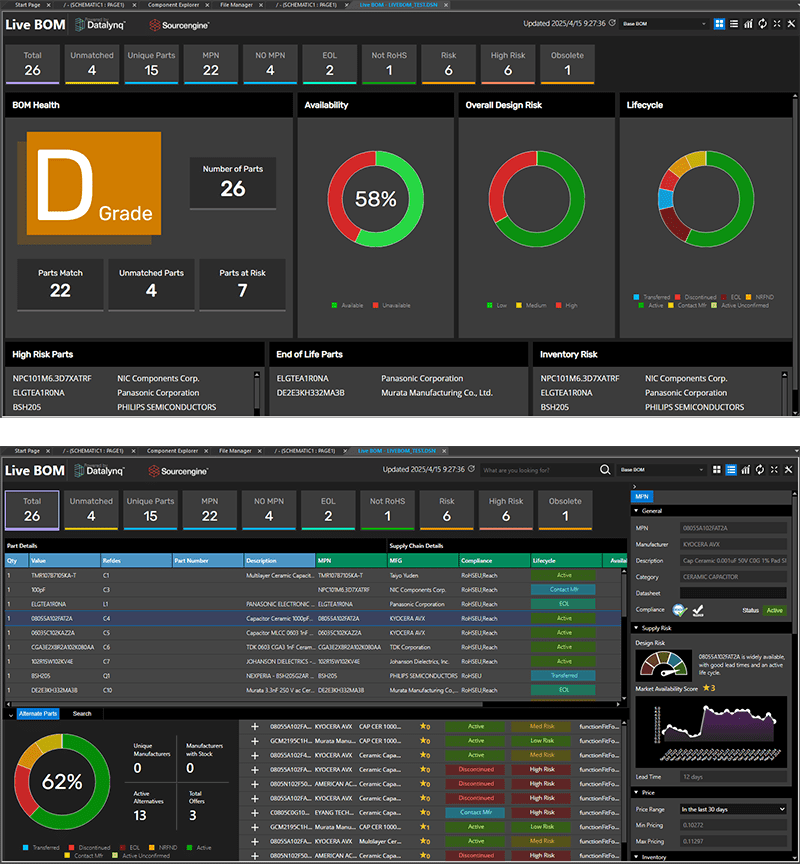This screenshot has height=864, width=800.
Task: Collapse the Price section
Action: (636, 792)
